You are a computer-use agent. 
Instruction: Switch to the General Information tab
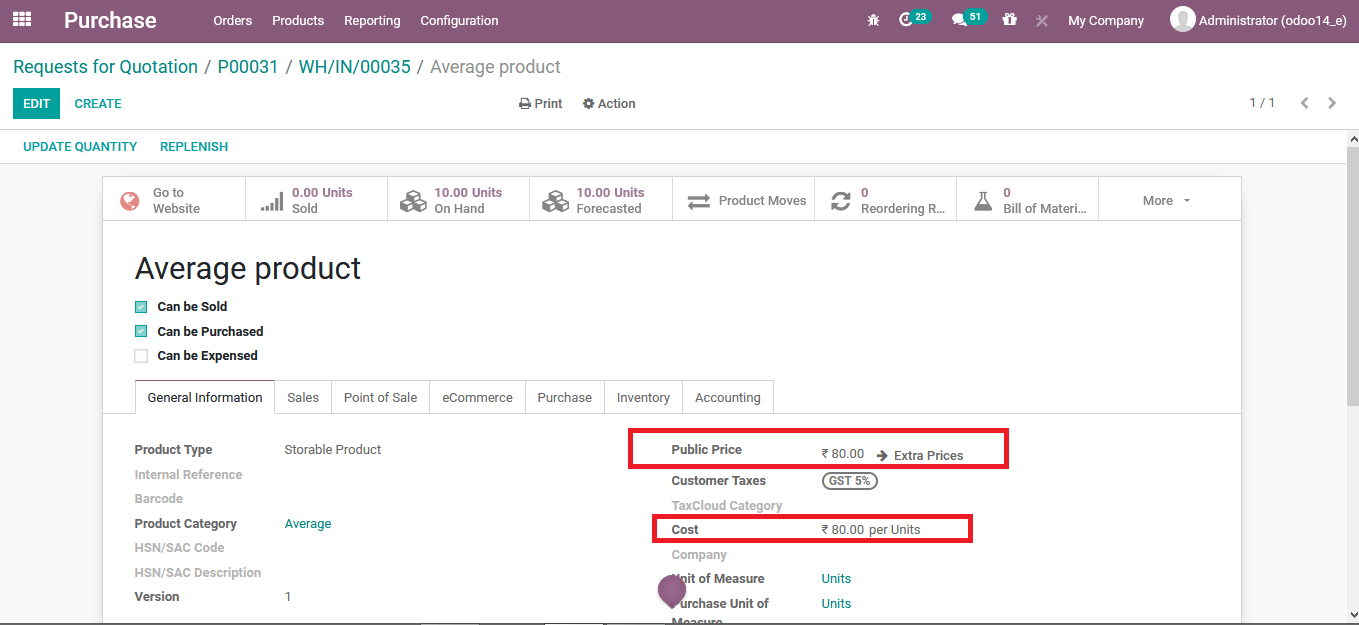pyautogui.click(x=205, y=397)
